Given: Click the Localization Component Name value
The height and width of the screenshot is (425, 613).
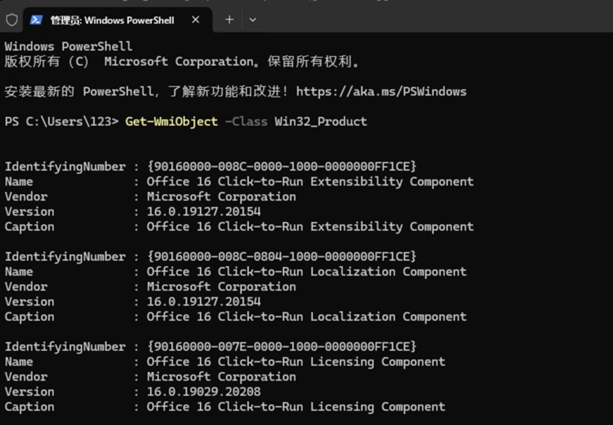Looking at the screenshot, I should pyautogui.click(x=305, y=271).
